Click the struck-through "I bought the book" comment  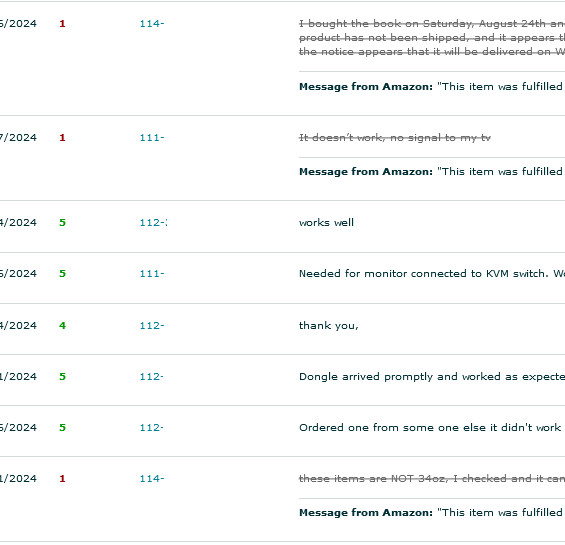432,37
